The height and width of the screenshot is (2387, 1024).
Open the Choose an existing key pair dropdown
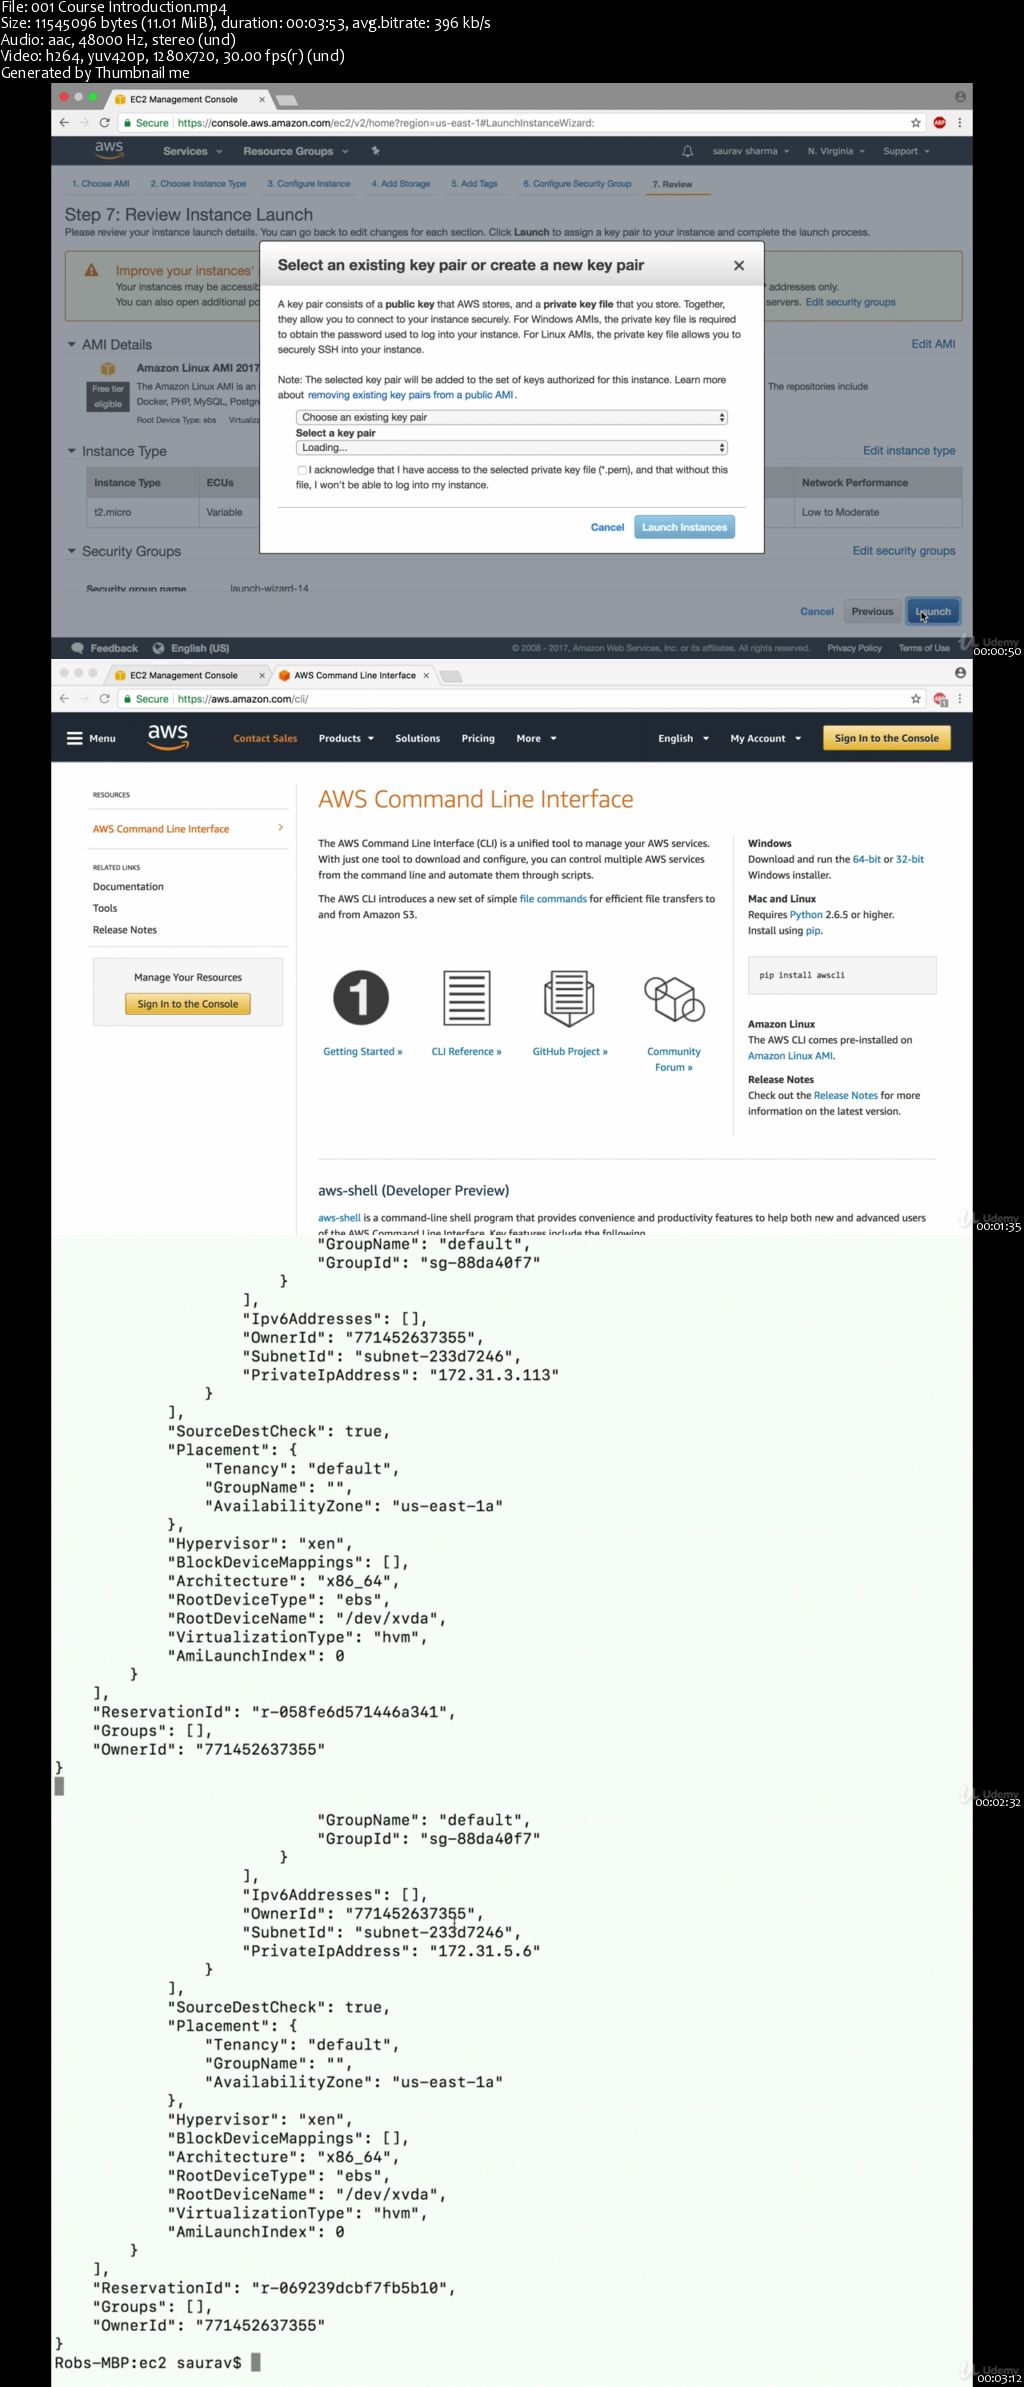pyautogui.click(x=511, y=417)
